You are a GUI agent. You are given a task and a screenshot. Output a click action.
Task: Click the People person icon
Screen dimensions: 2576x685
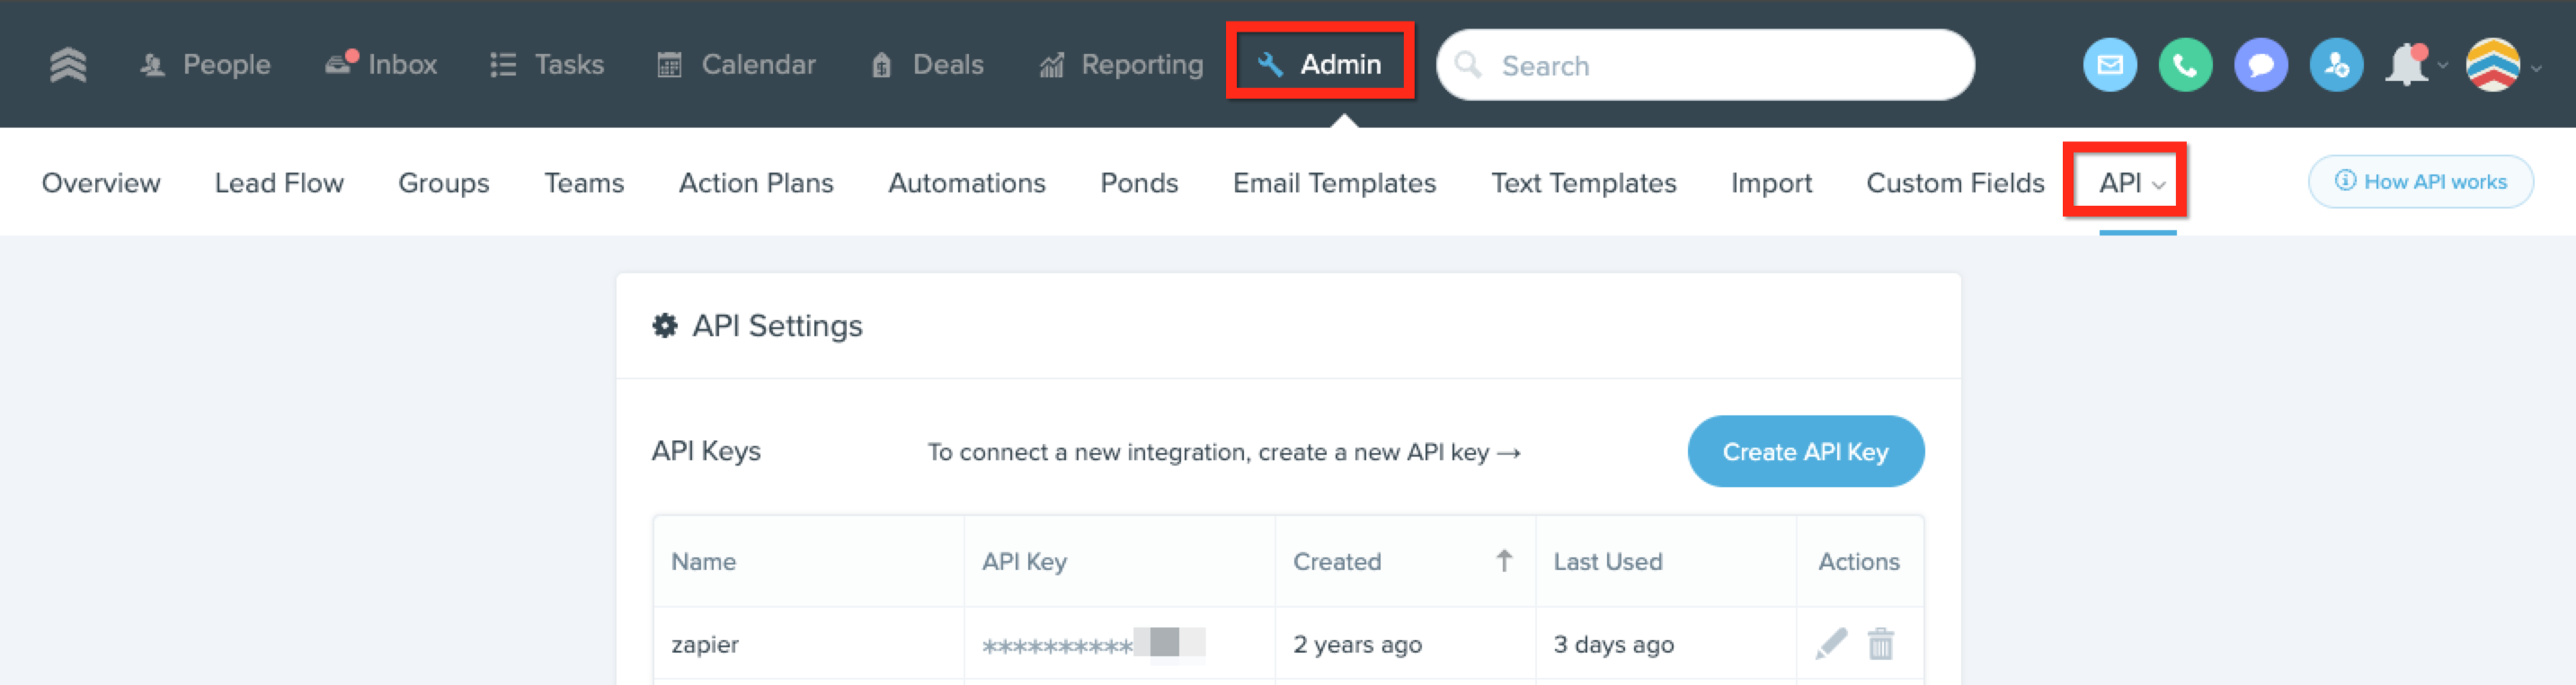(x=152, y=65)
